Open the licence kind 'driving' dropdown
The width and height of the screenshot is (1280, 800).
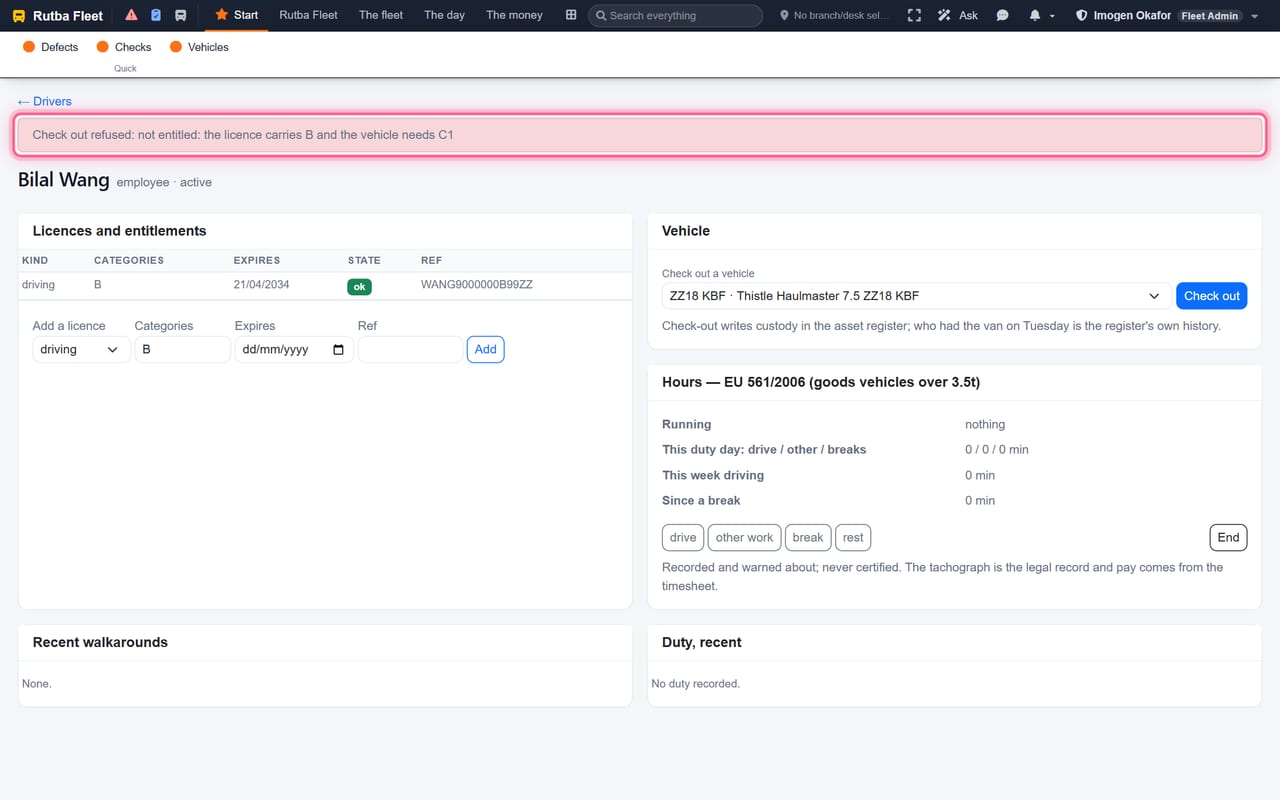(81, 349)
